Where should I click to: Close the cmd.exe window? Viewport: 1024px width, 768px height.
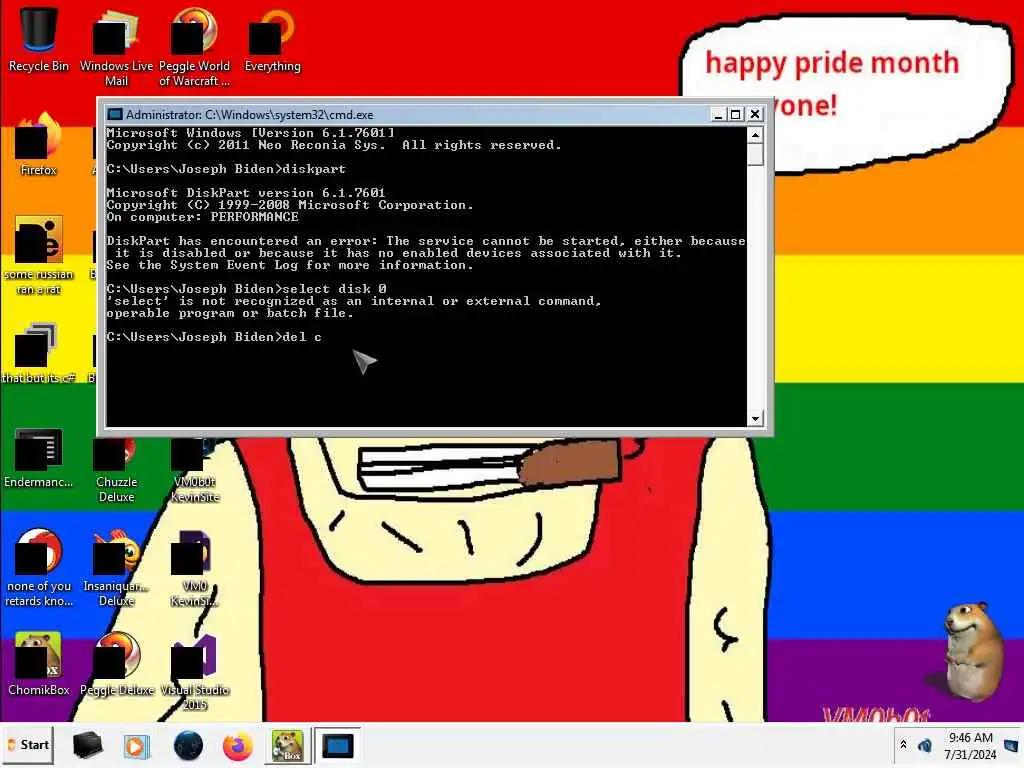point(755,114)
